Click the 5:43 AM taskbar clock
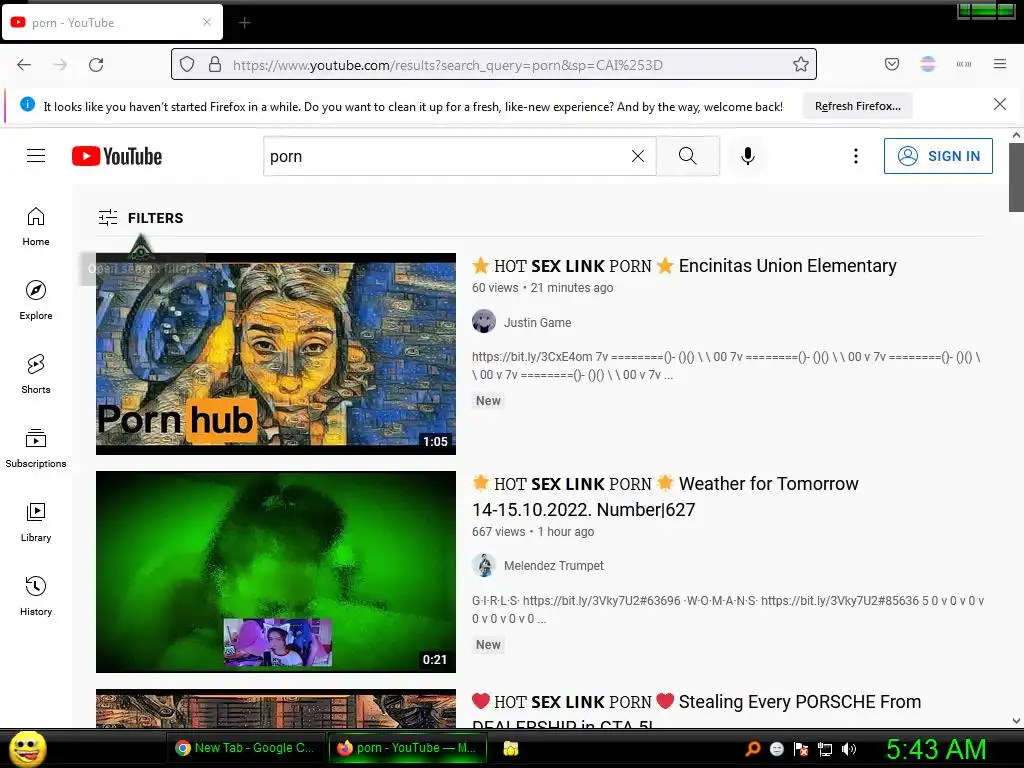The width and height of the screenshot is (1024, 768). point(935,749)
